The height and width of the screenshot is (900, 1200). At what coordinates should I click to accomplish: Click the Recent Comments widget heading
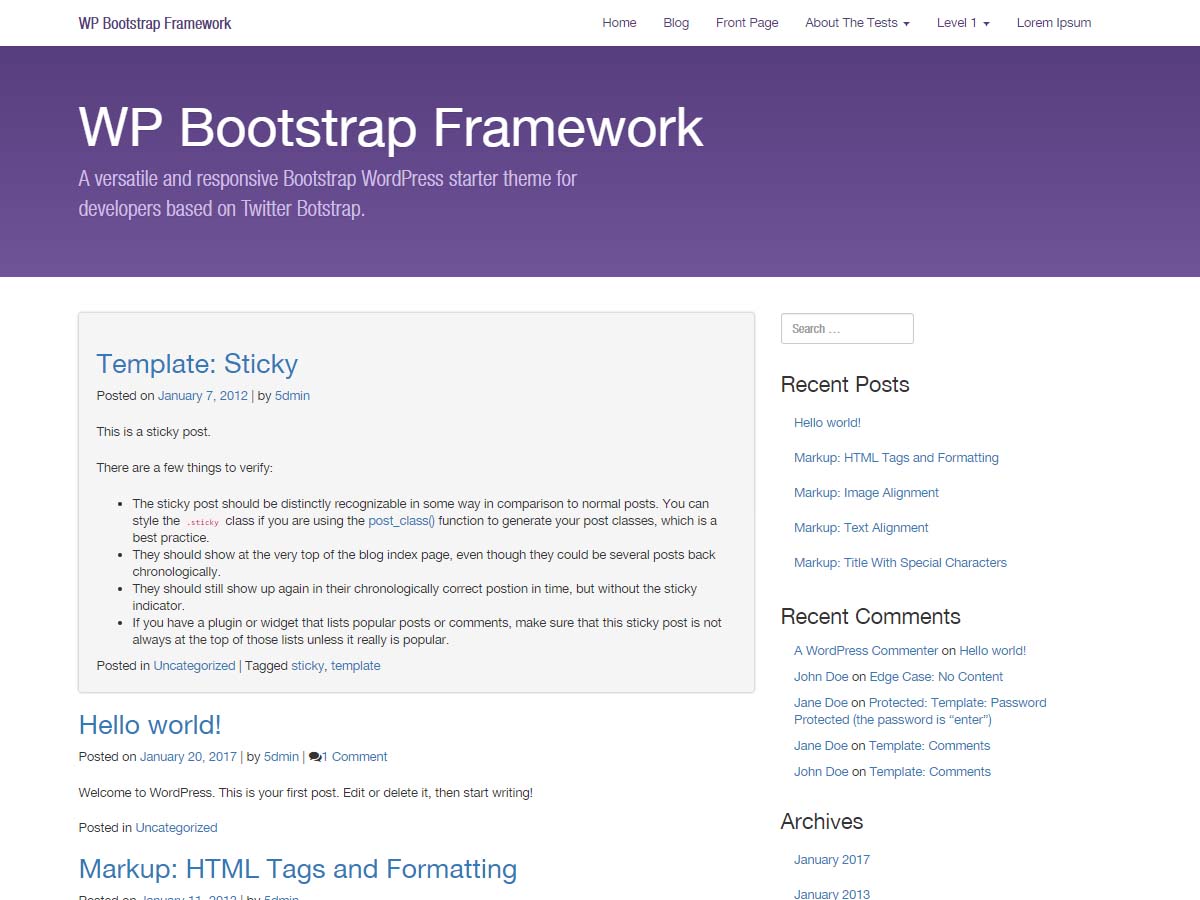(x=871, y=617)
